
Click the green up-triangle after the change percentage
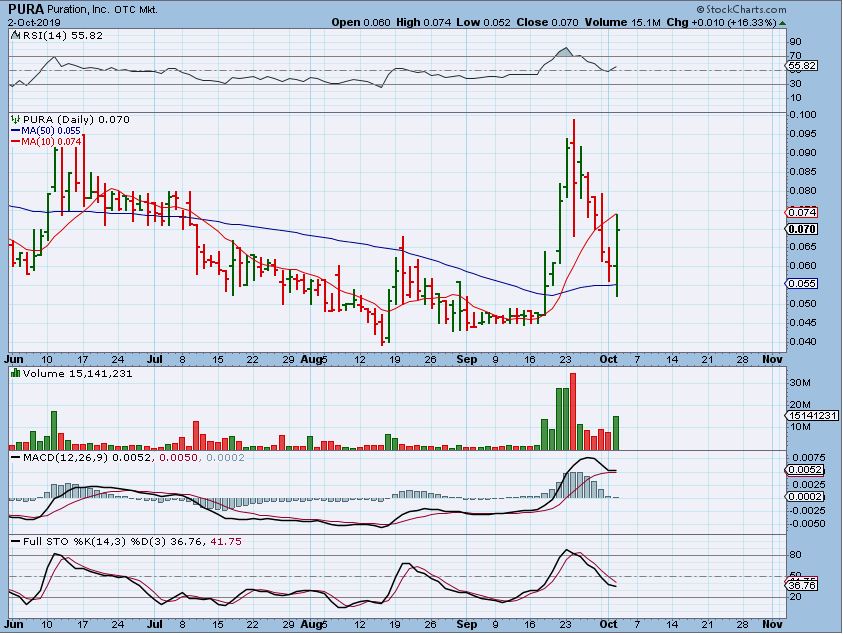click(x=782, y=23)
